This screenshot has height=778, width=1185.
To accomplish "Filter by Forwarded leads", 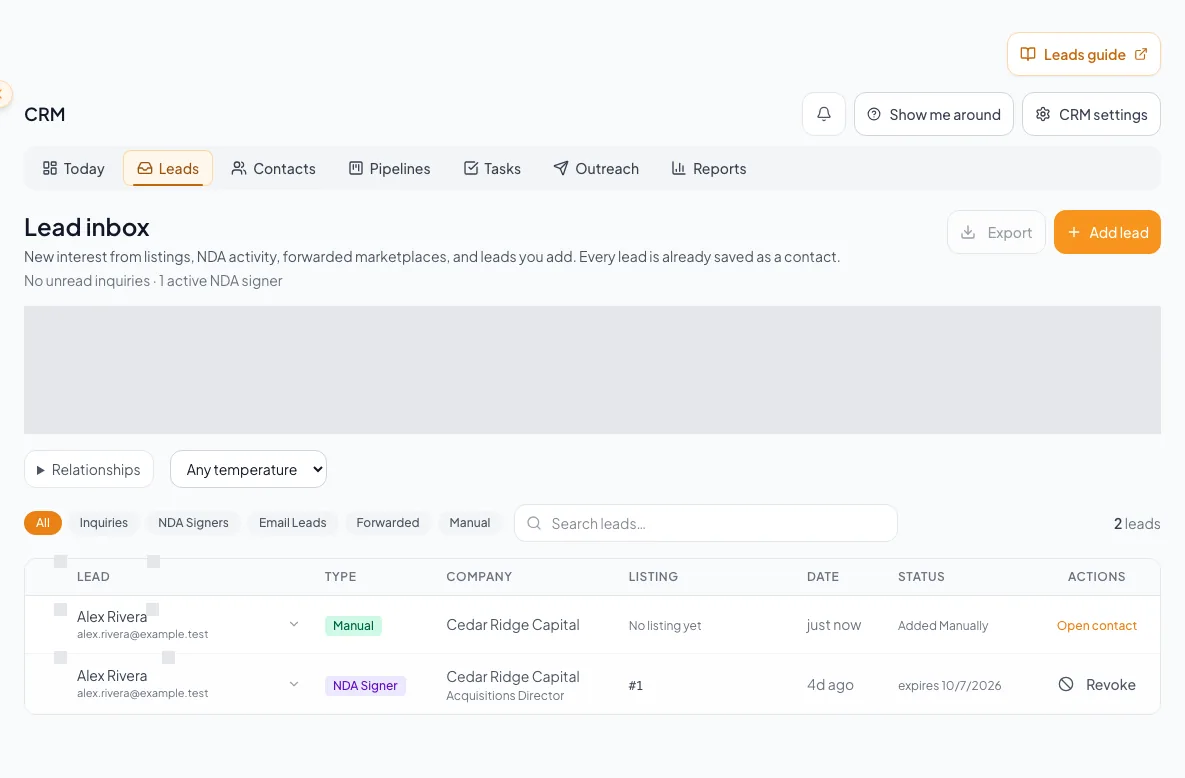I will point(388,522).
